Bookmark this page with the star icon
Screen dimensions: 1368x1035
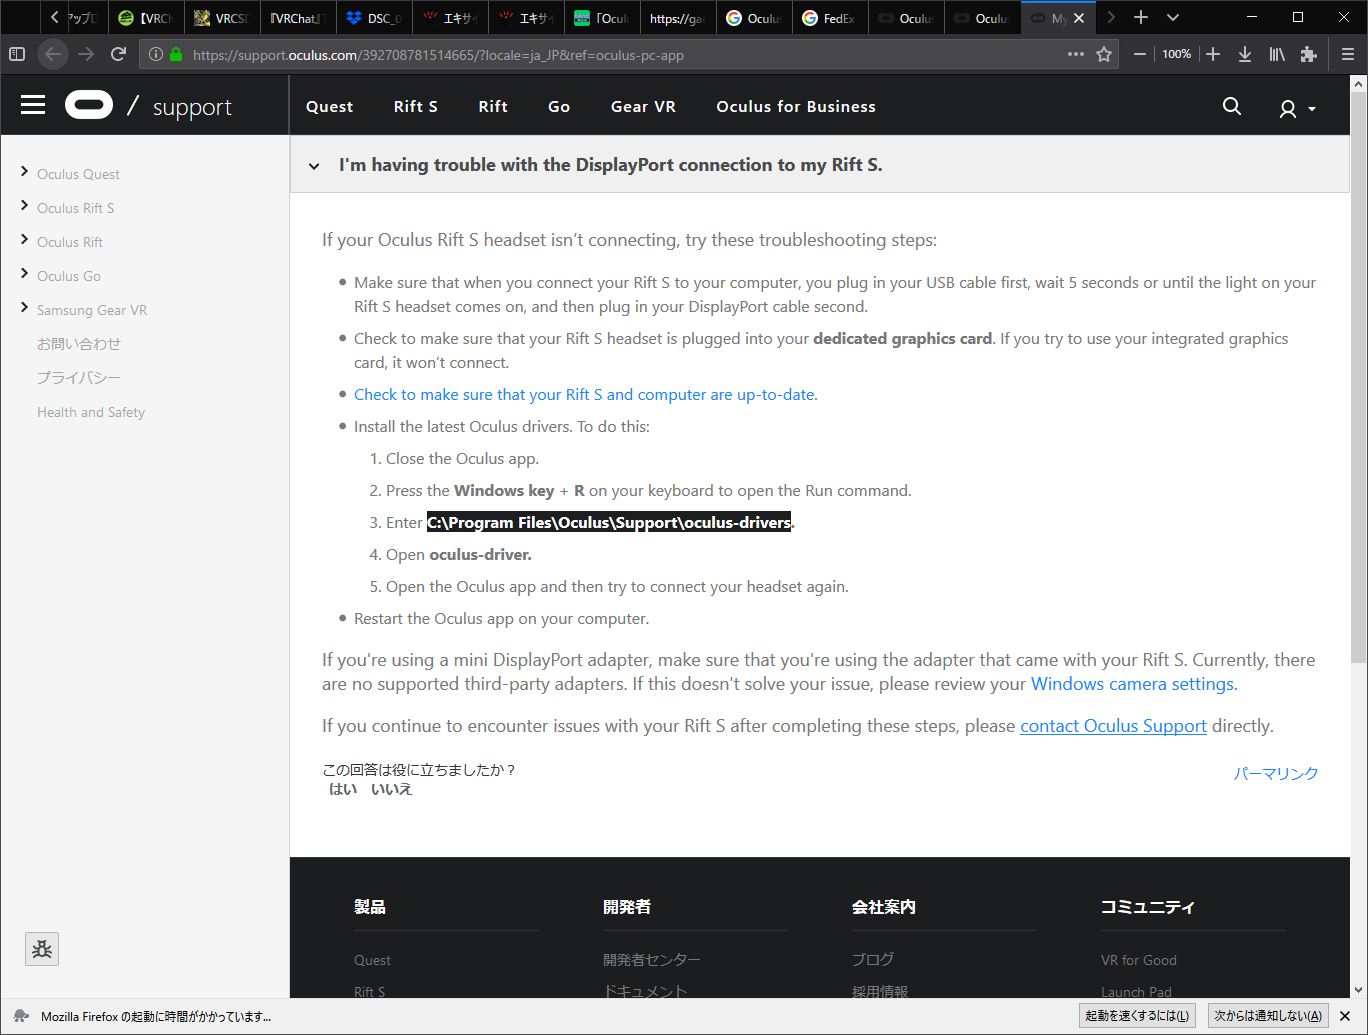point(1104,54)
